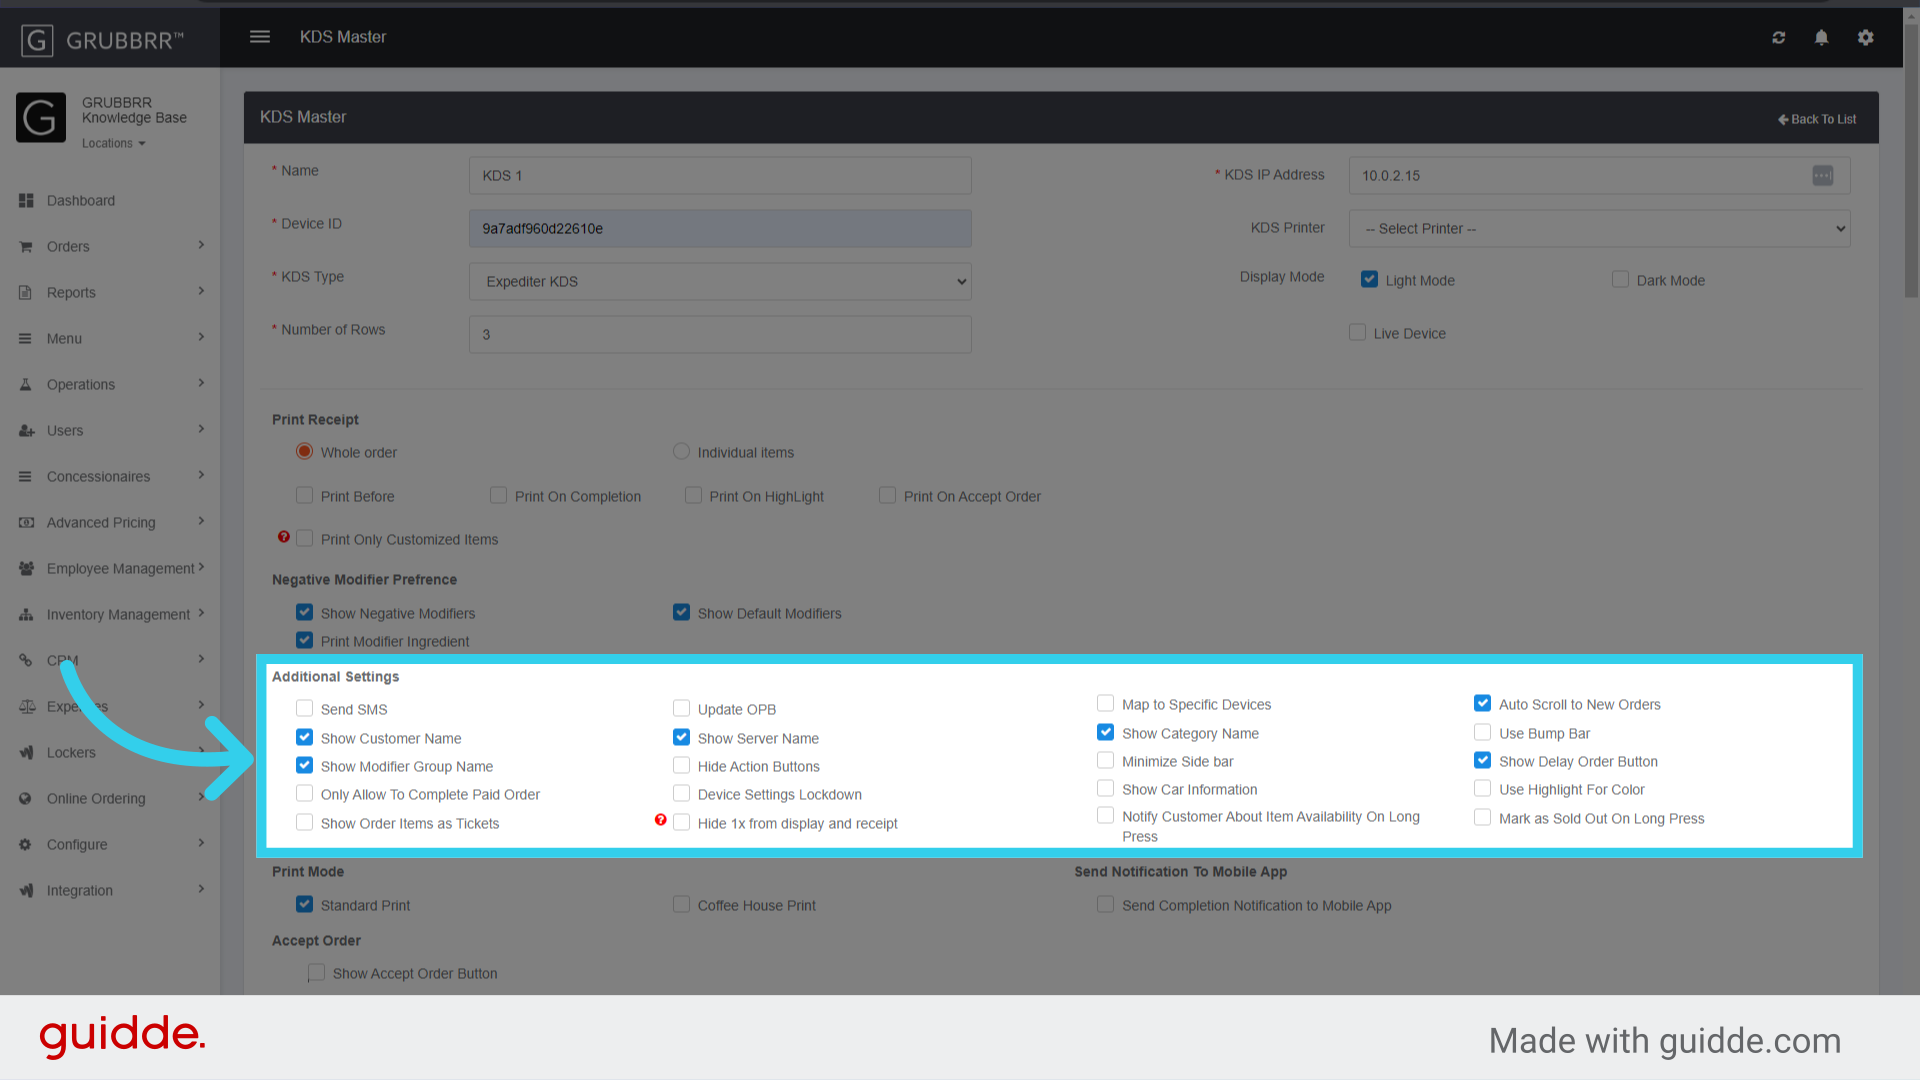This screenshot has width=1920, height=1080.
Task: Enable Dark Mode checkbox
Action: point(1621,279)
